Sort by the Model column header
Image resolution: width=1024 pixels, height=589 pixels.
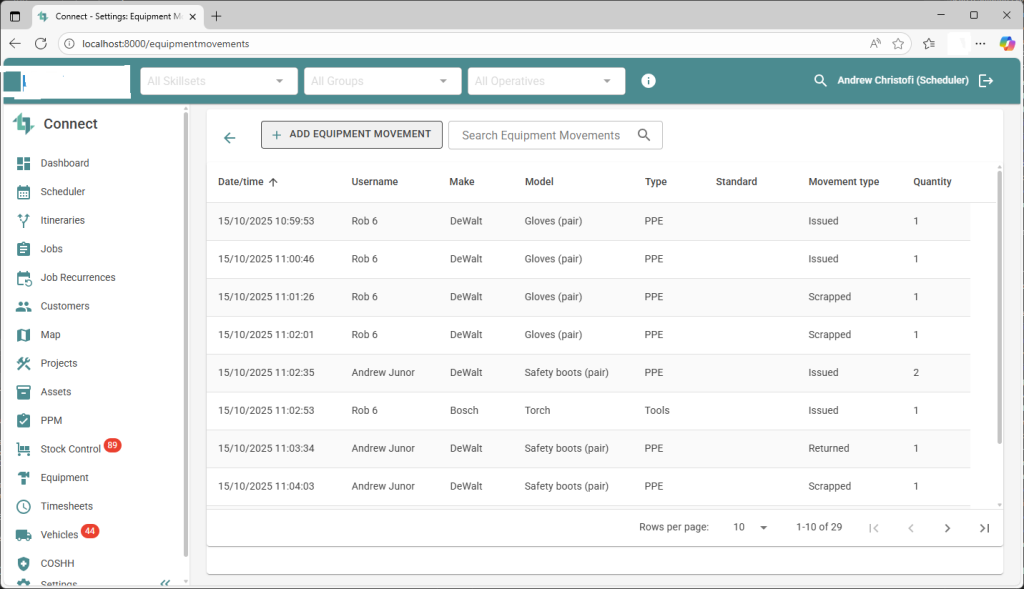(539, 182)
